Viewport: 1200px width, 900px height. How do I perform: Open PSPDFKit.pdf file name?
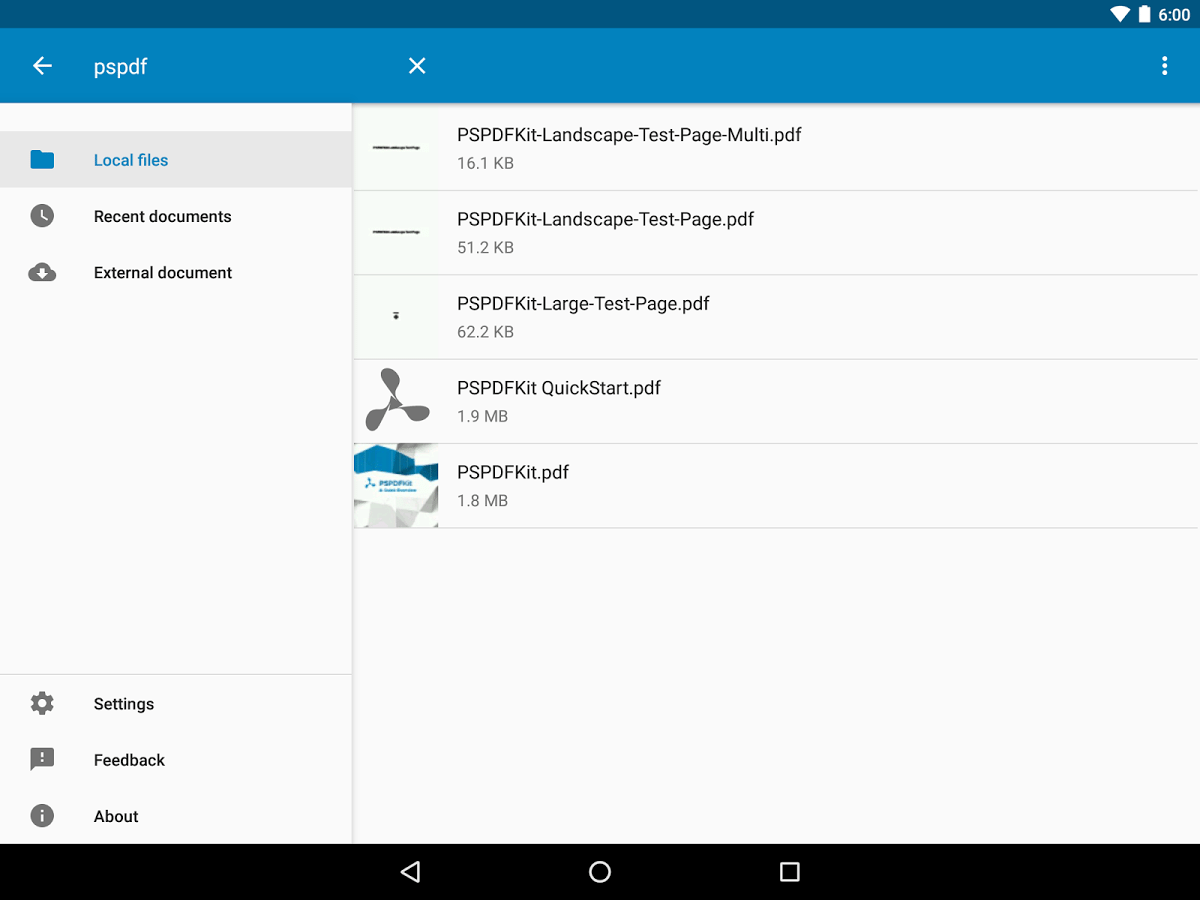[x=513, y=472]
